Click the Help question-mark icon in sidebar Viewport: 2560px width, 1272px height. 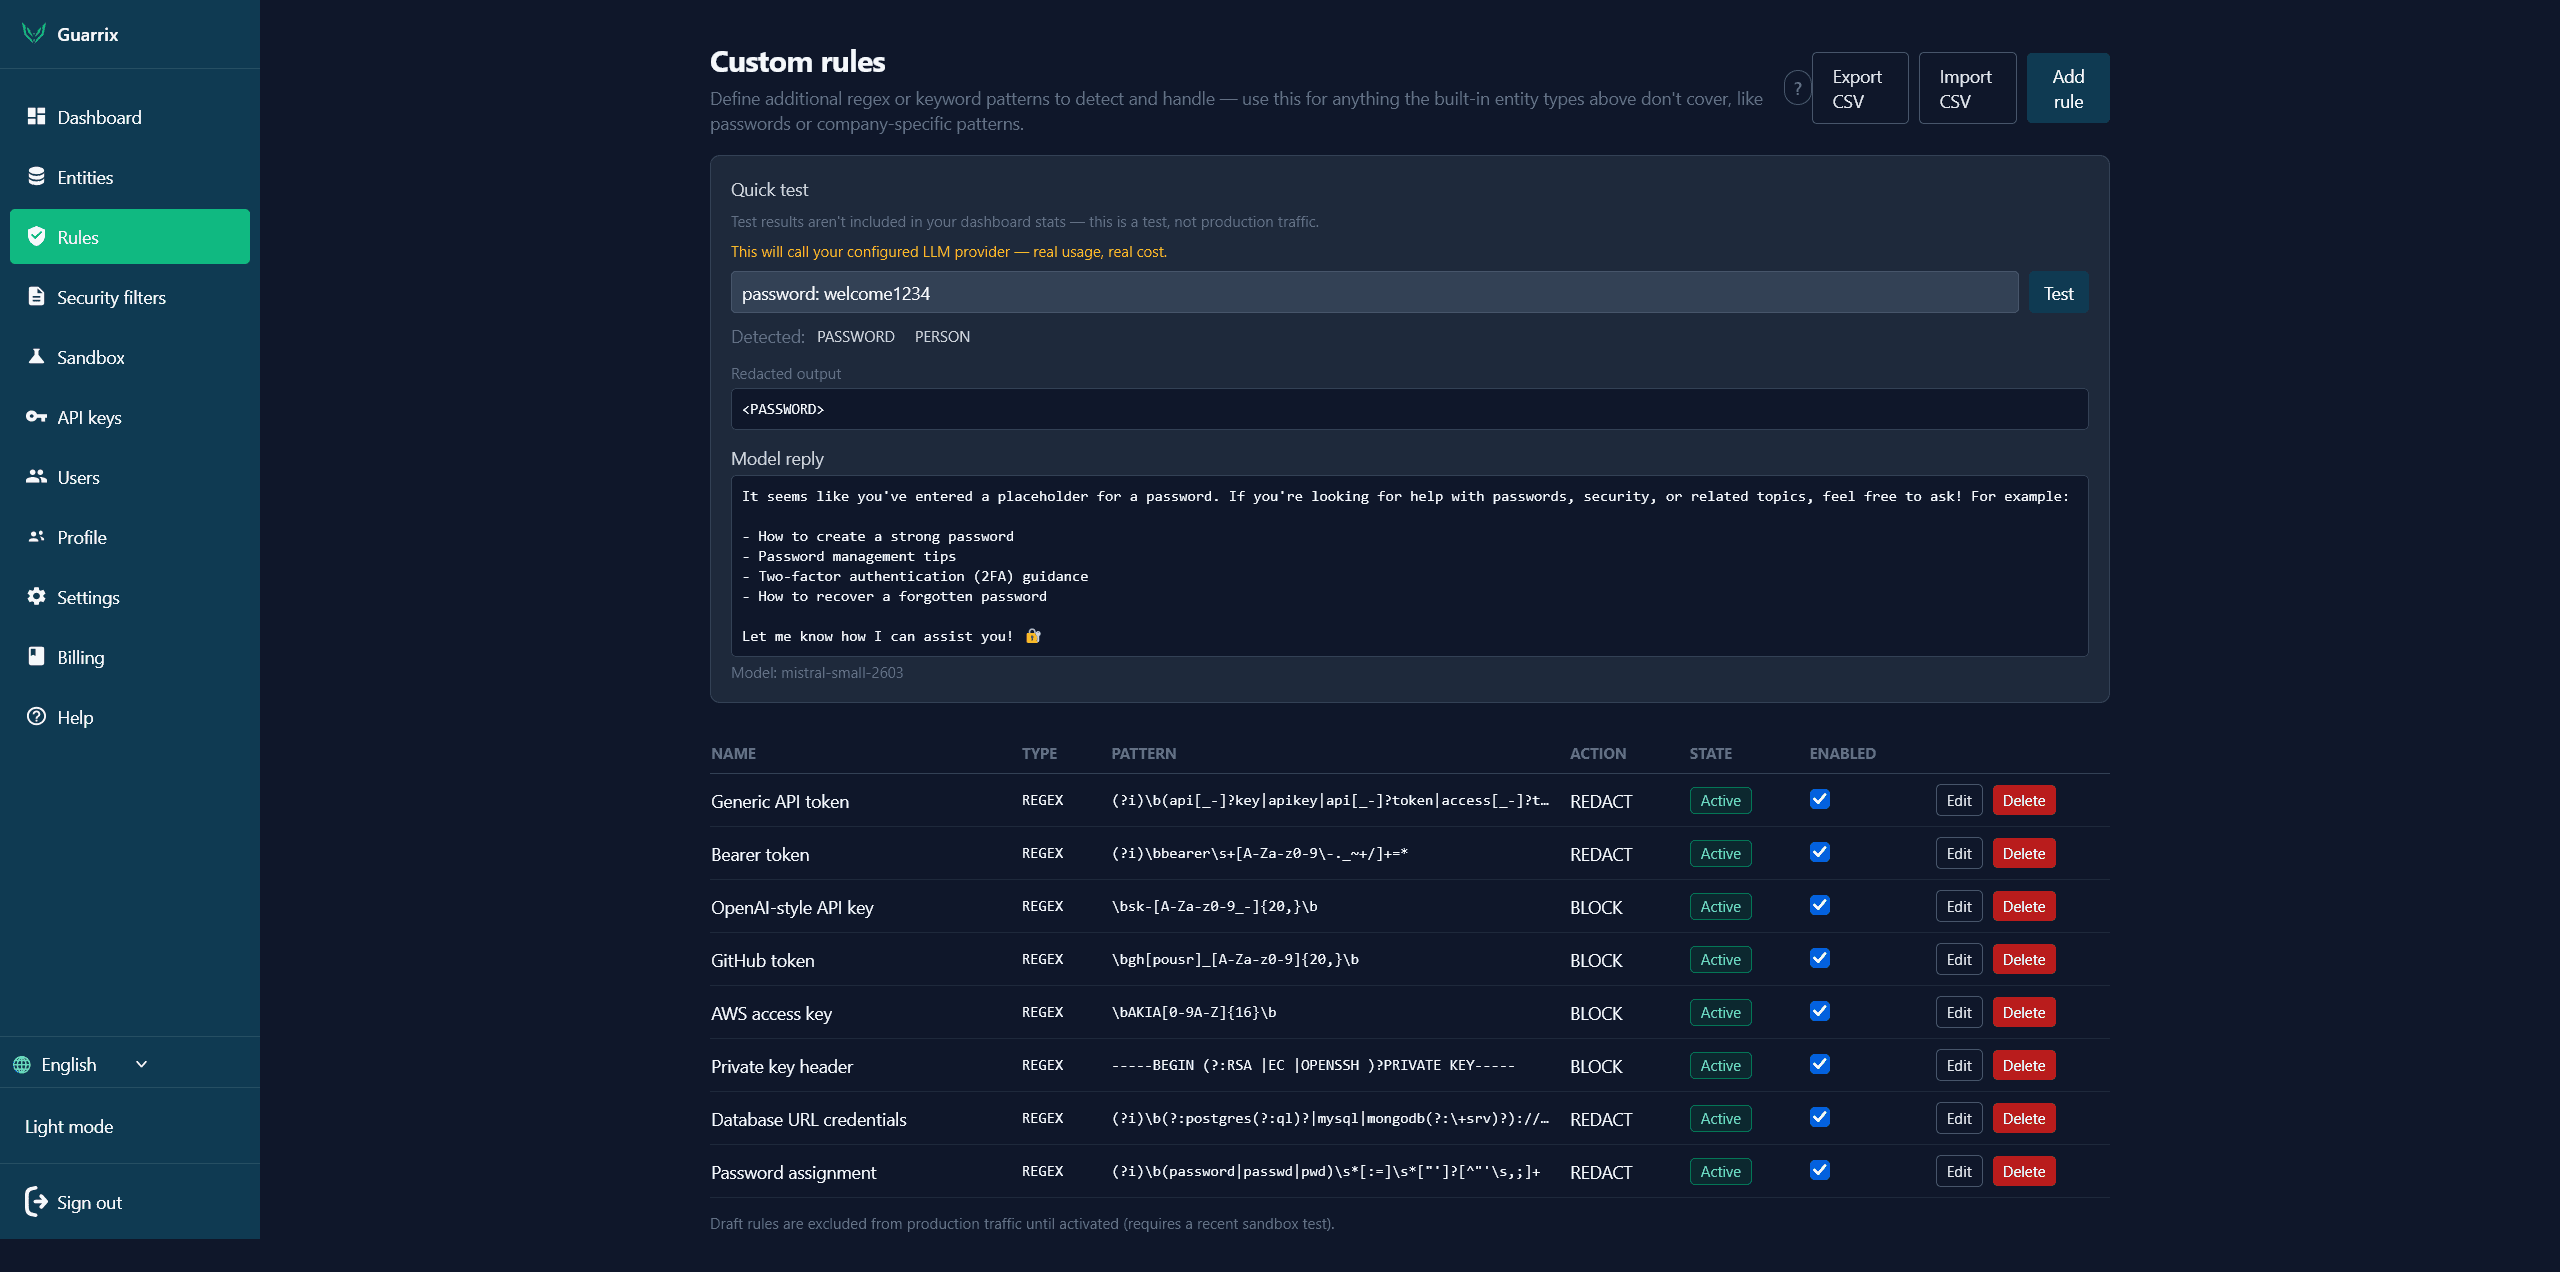point(36,716)
